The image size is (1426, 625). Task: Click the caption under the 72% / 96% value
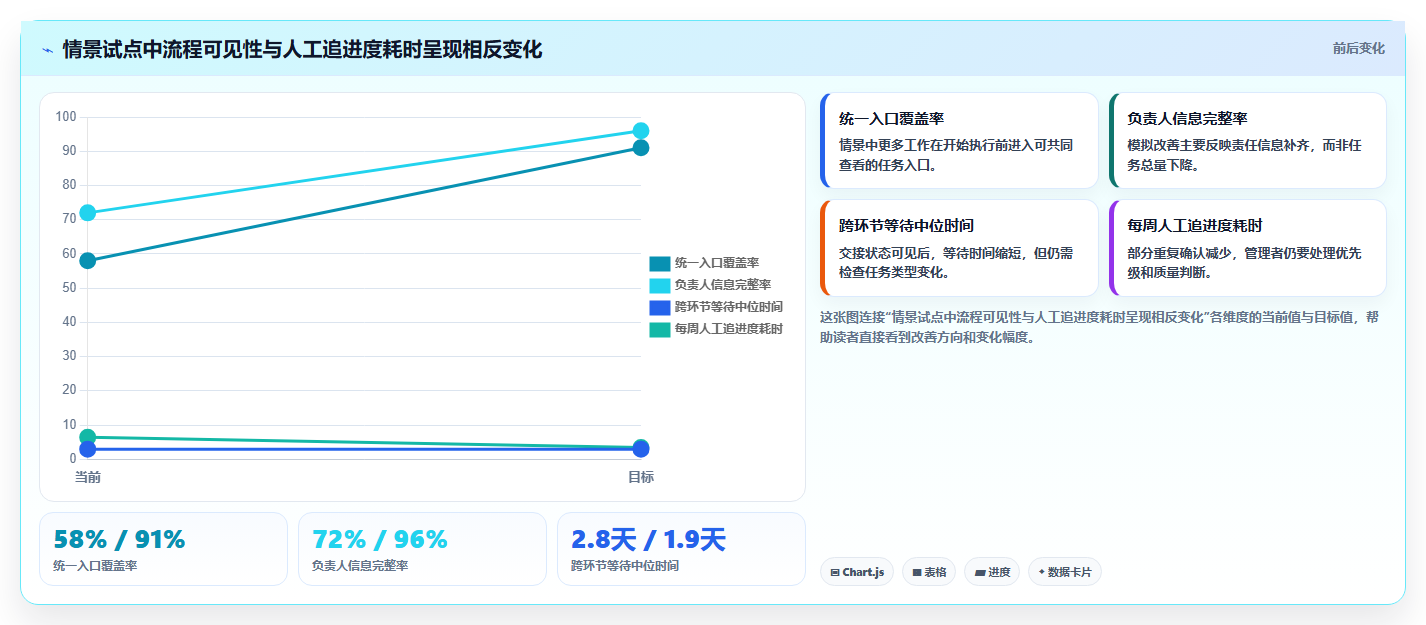(x=360, y=566)
